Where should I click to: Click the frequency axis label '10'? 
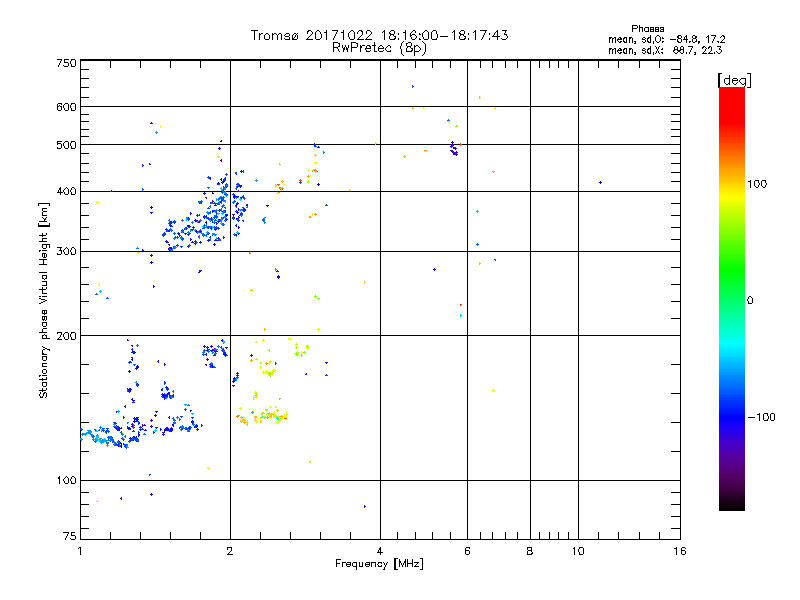578,551
